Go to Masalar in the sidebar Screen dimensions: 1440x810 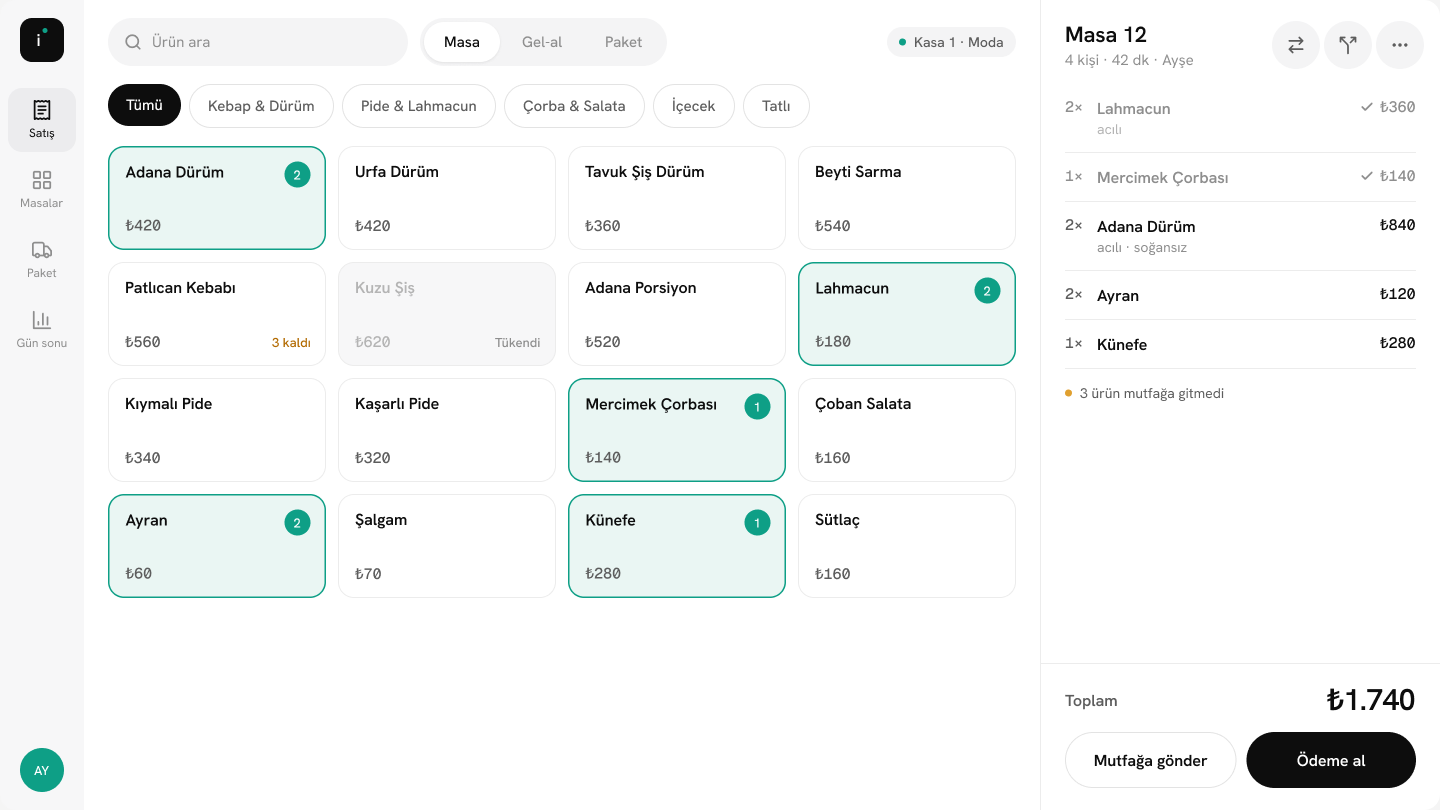(42, 190)
